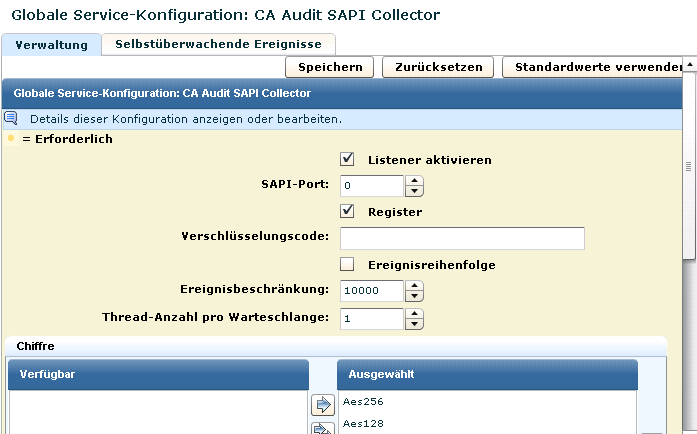Click the details info speech-bubble icon
Image resolution: width=697 pixels, height=434 pixels.
(11, 118)
